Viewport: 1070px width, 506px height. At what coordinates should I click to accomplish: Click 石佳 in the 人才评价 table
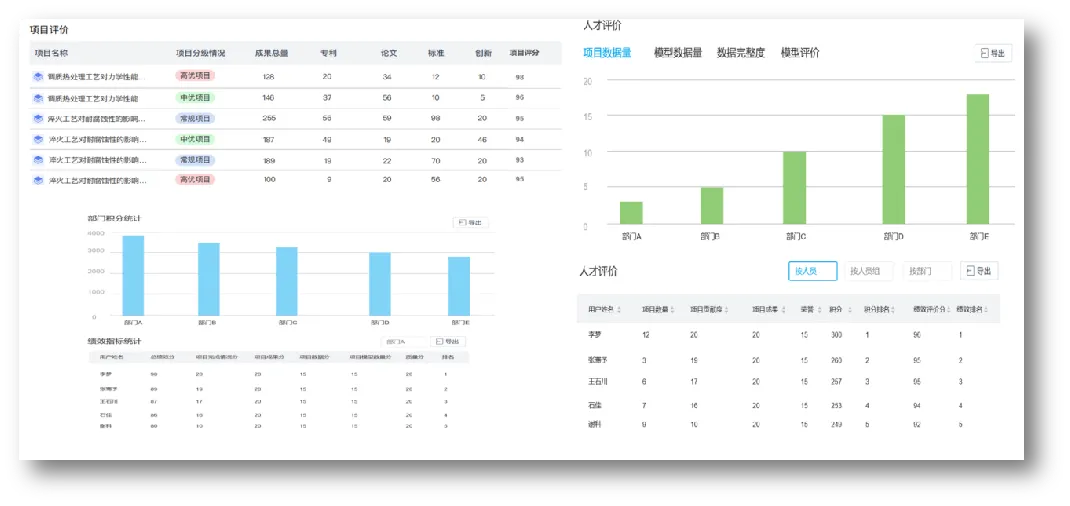(x=594, y=405)
